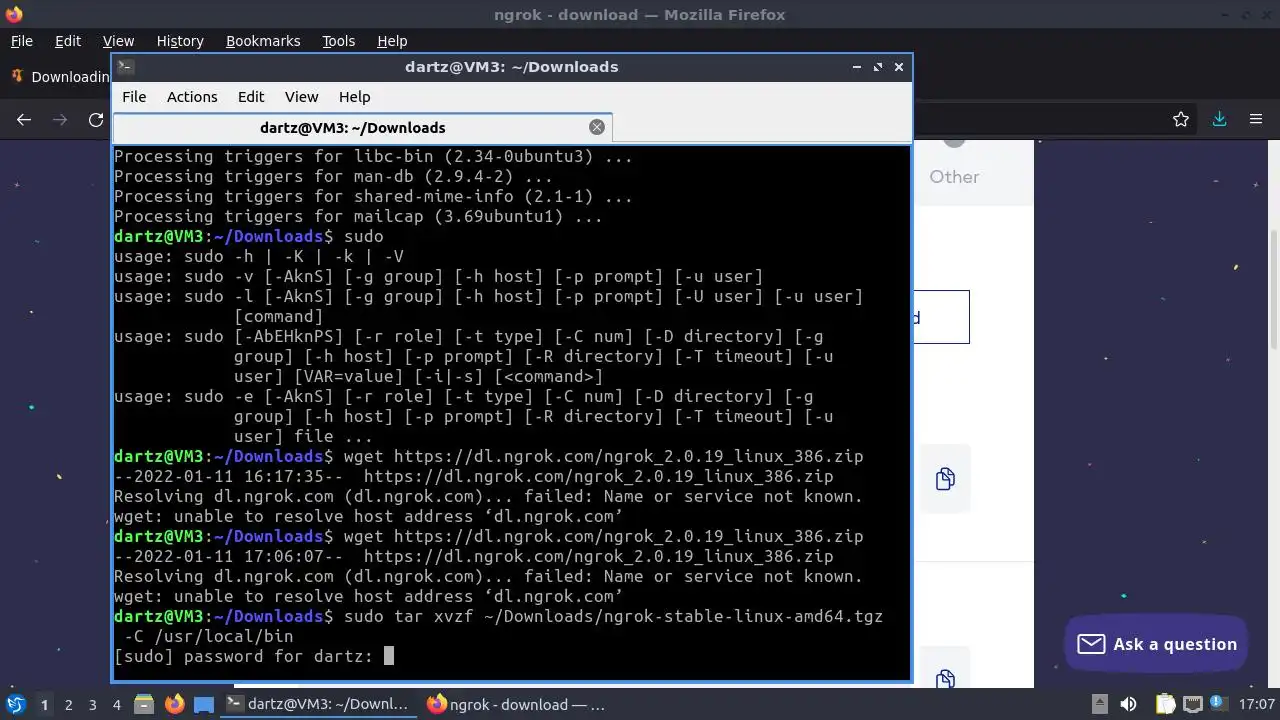Viewport: 1280px width, 720px height.
Task: Click the Ask a question button
Action: coord(1157,644)
